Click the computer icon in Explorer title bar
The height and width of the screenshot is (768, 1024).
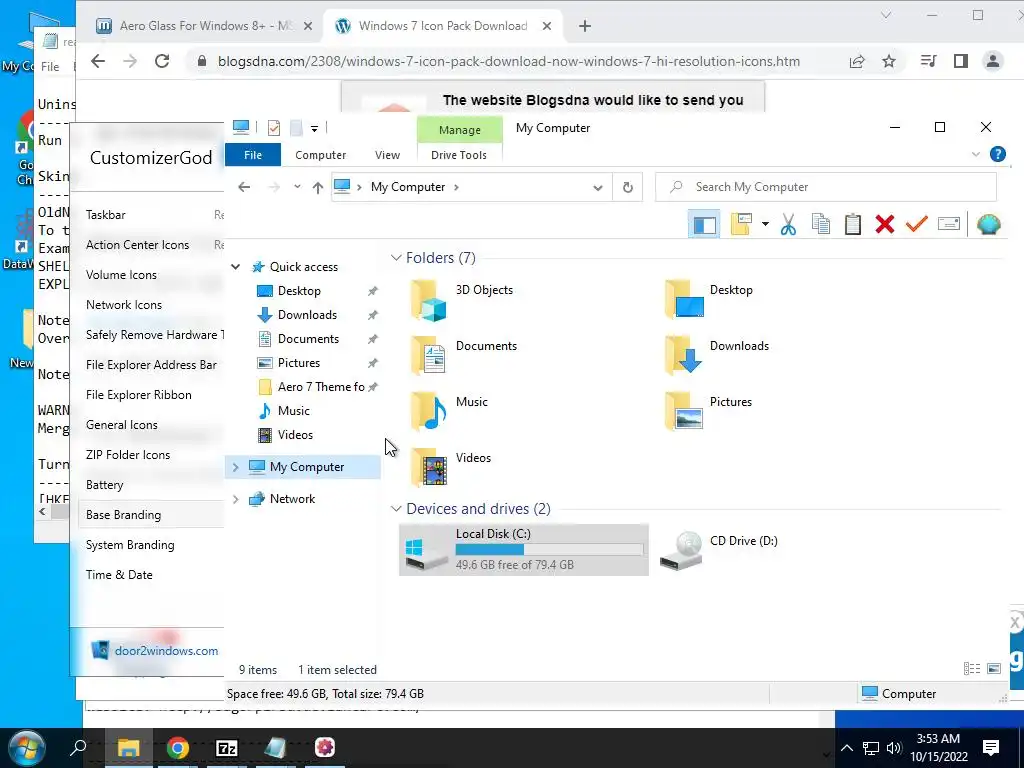[240, 127]
